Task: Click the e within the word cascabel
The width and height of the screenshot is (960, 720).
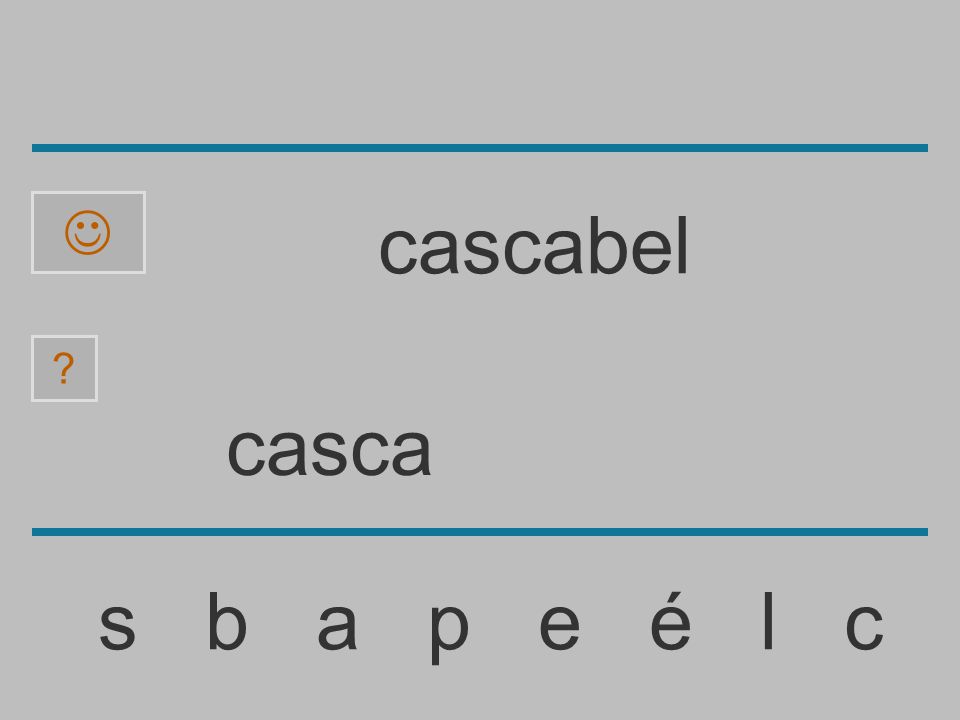Action: click(x=650, y=251)
